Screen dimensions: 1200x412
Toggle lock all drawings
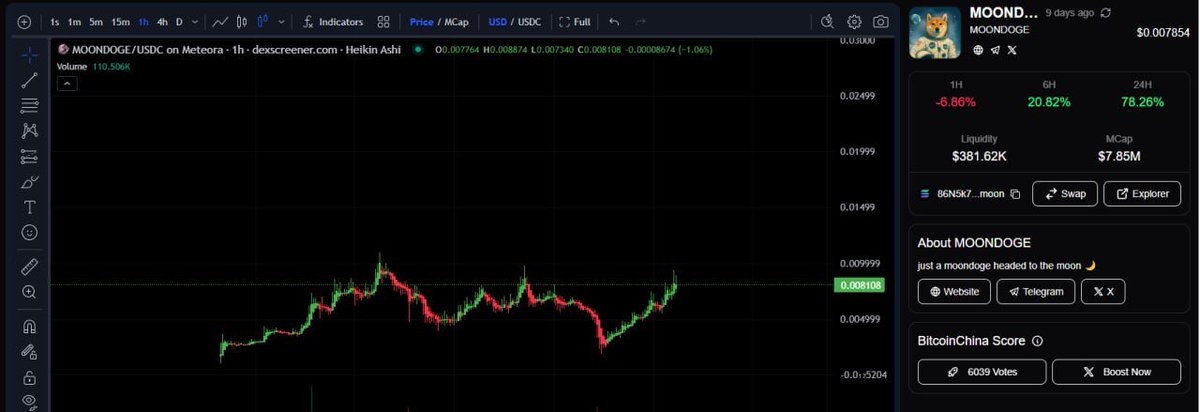pos(29,377)
